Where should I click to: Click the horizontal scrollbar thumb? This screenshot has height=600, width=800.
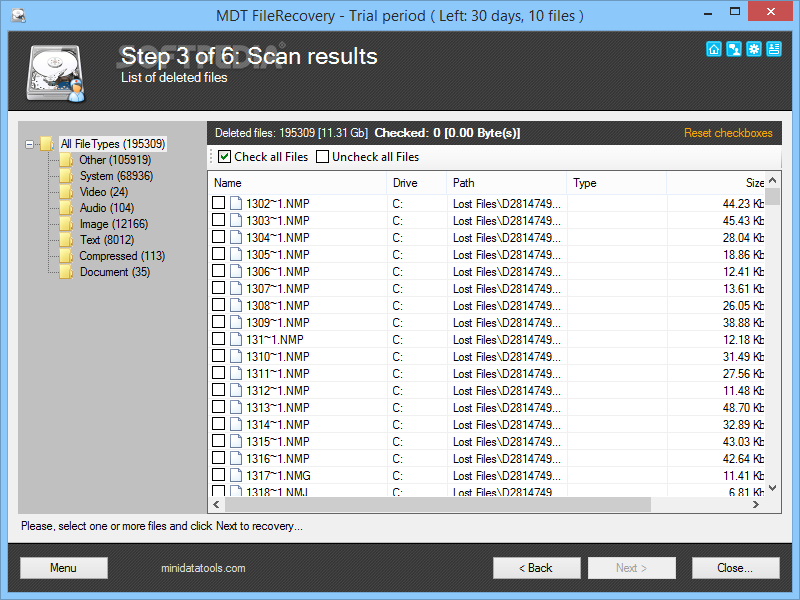[438, 505]
